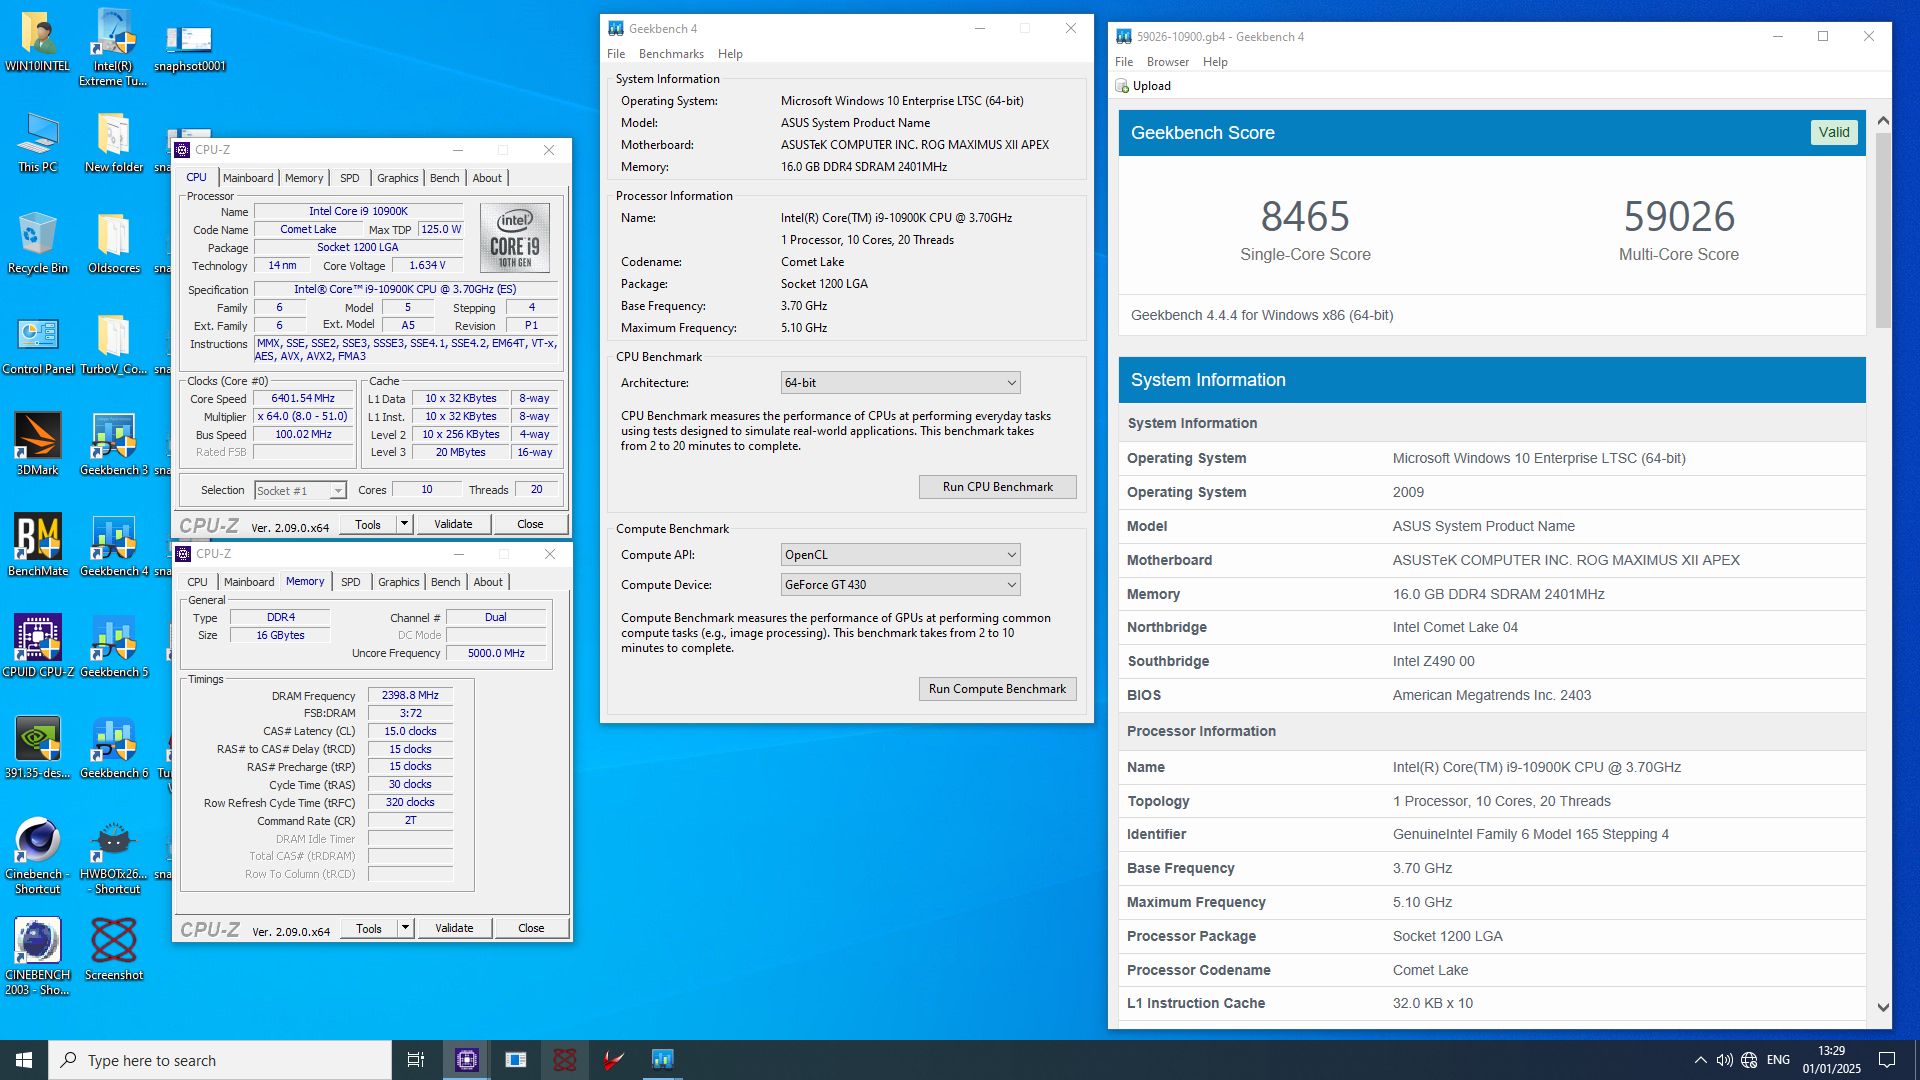1920x1080 pixels.
Task: Click Run CPU Benchmark button
Action: coord(997,487)
